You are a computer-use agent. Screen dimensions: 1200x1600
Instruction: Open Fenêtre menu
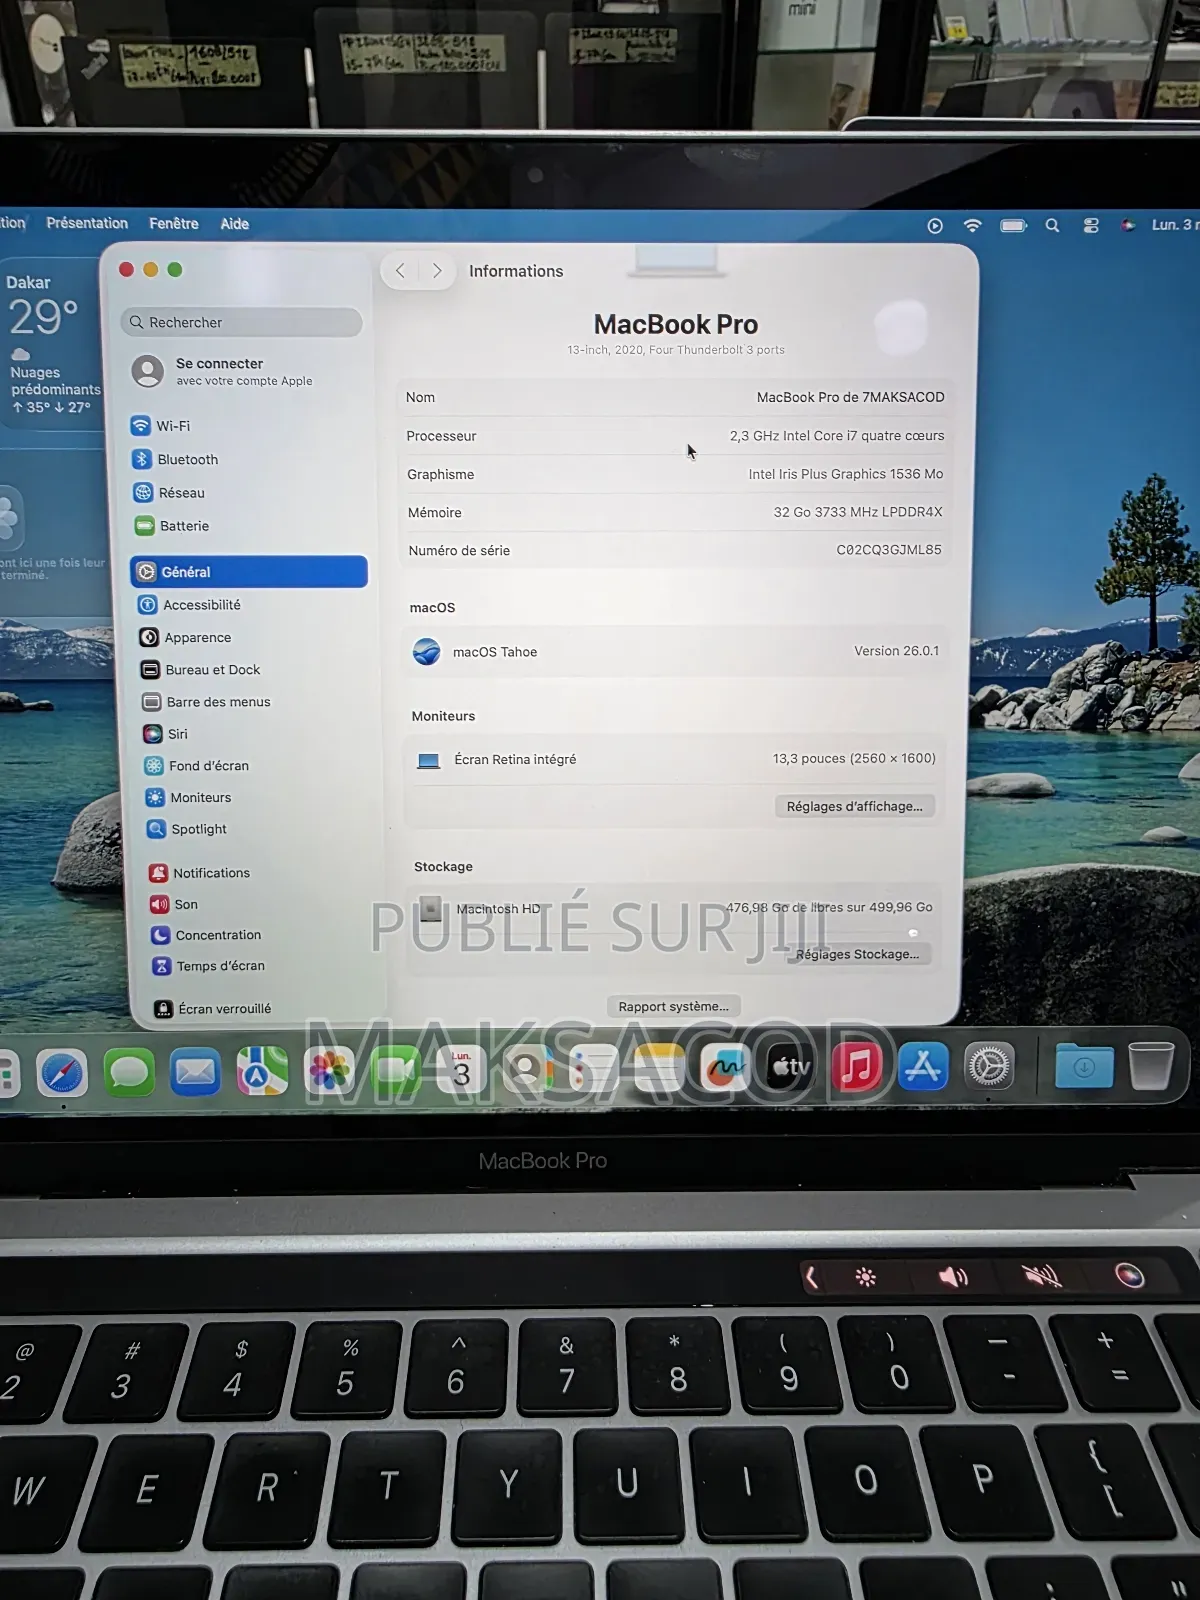click(x=174, y=223)
